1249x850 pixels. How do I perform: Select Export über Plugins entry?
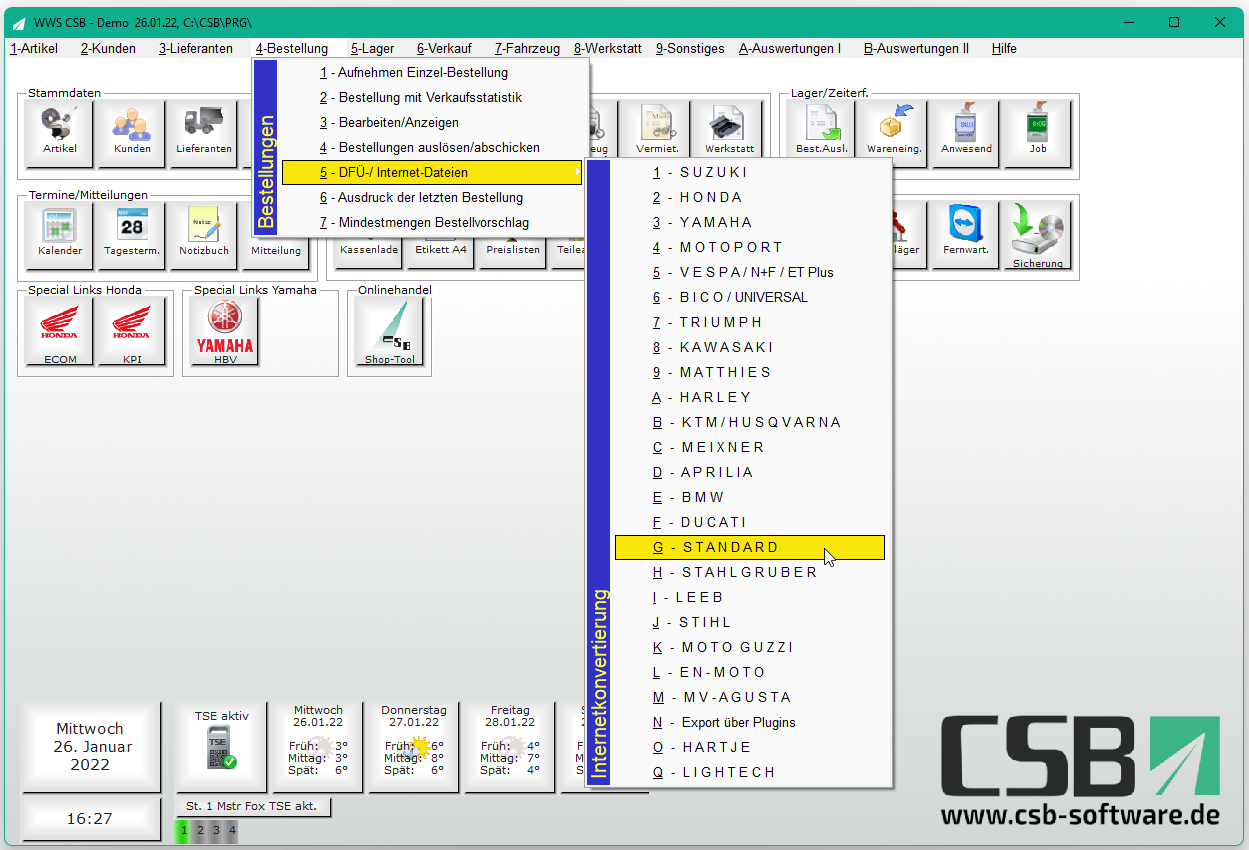[x=750, y=722]
